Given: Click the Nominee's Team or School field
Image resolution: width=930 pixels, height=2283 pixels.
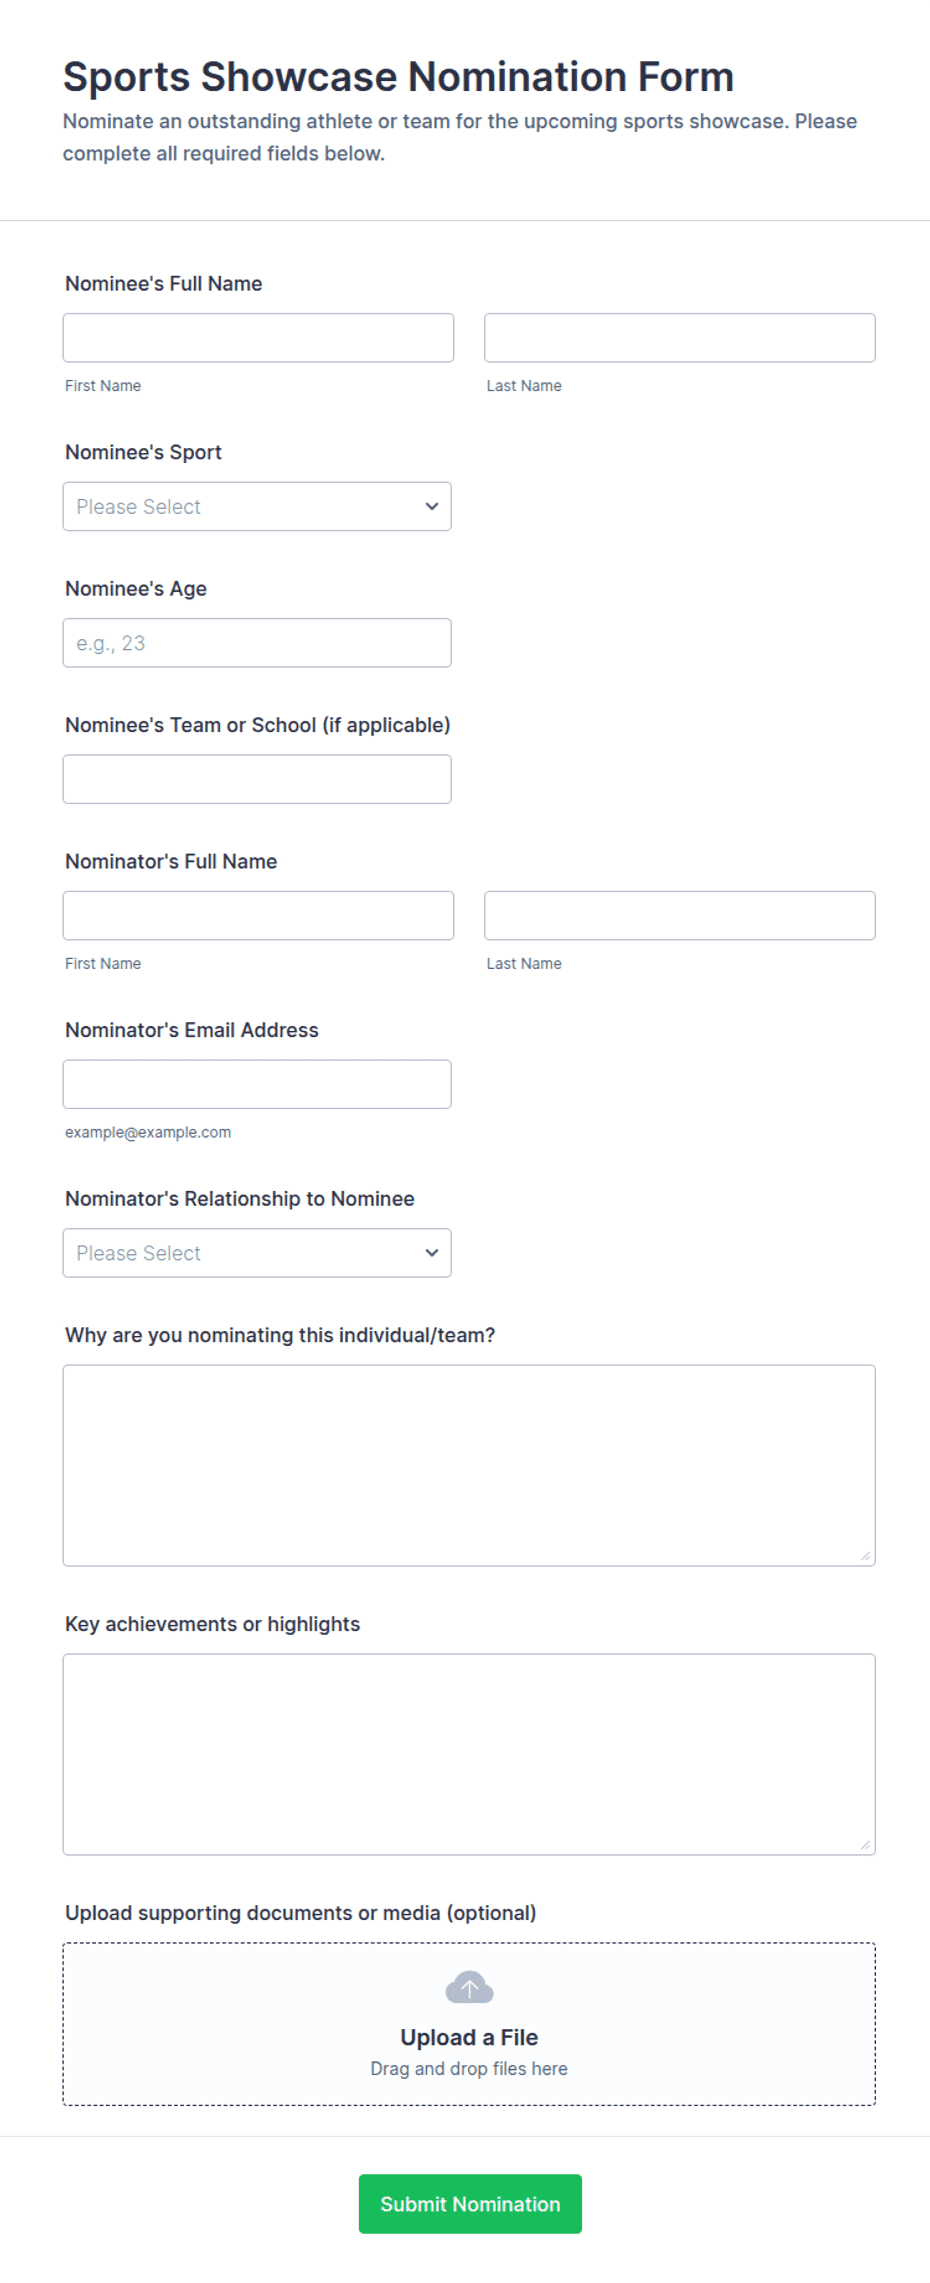Looking at the screenshot, I should coord(257,779).
